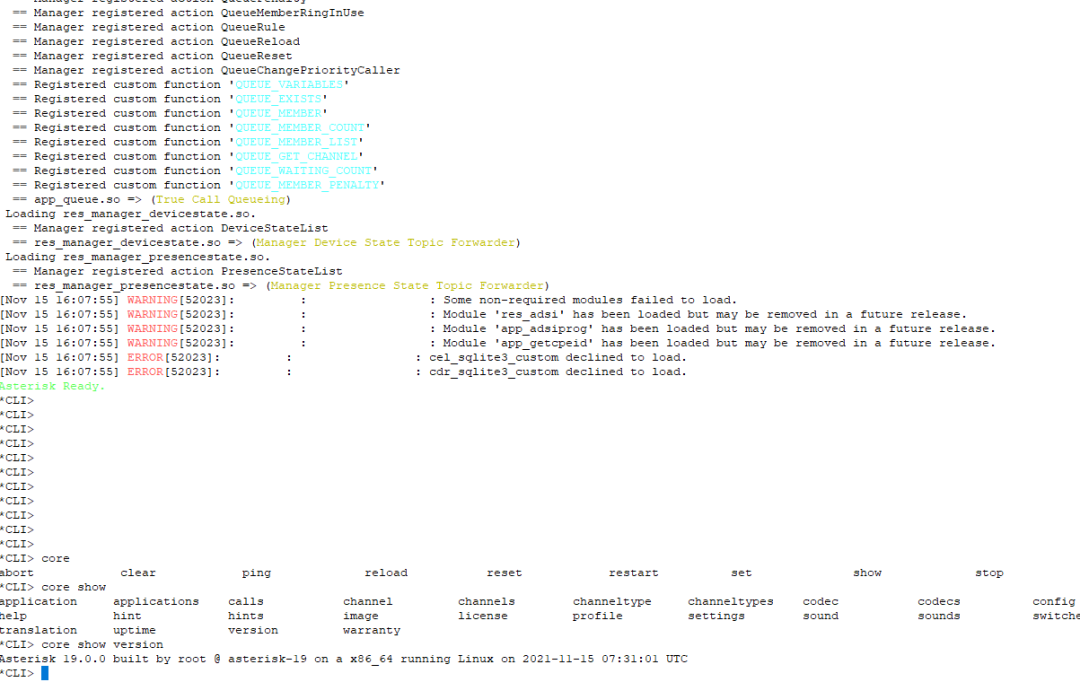Click 'Manager registered action QueueMemberRingInUse' line
The image size is (1080, 682).
coord(188,13)
